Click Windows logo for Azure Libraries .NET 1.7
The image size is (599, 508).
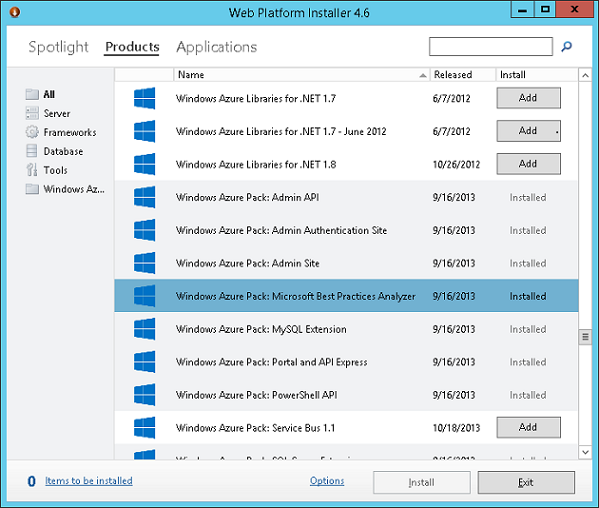pyautogui.click(x=144, y=98)
